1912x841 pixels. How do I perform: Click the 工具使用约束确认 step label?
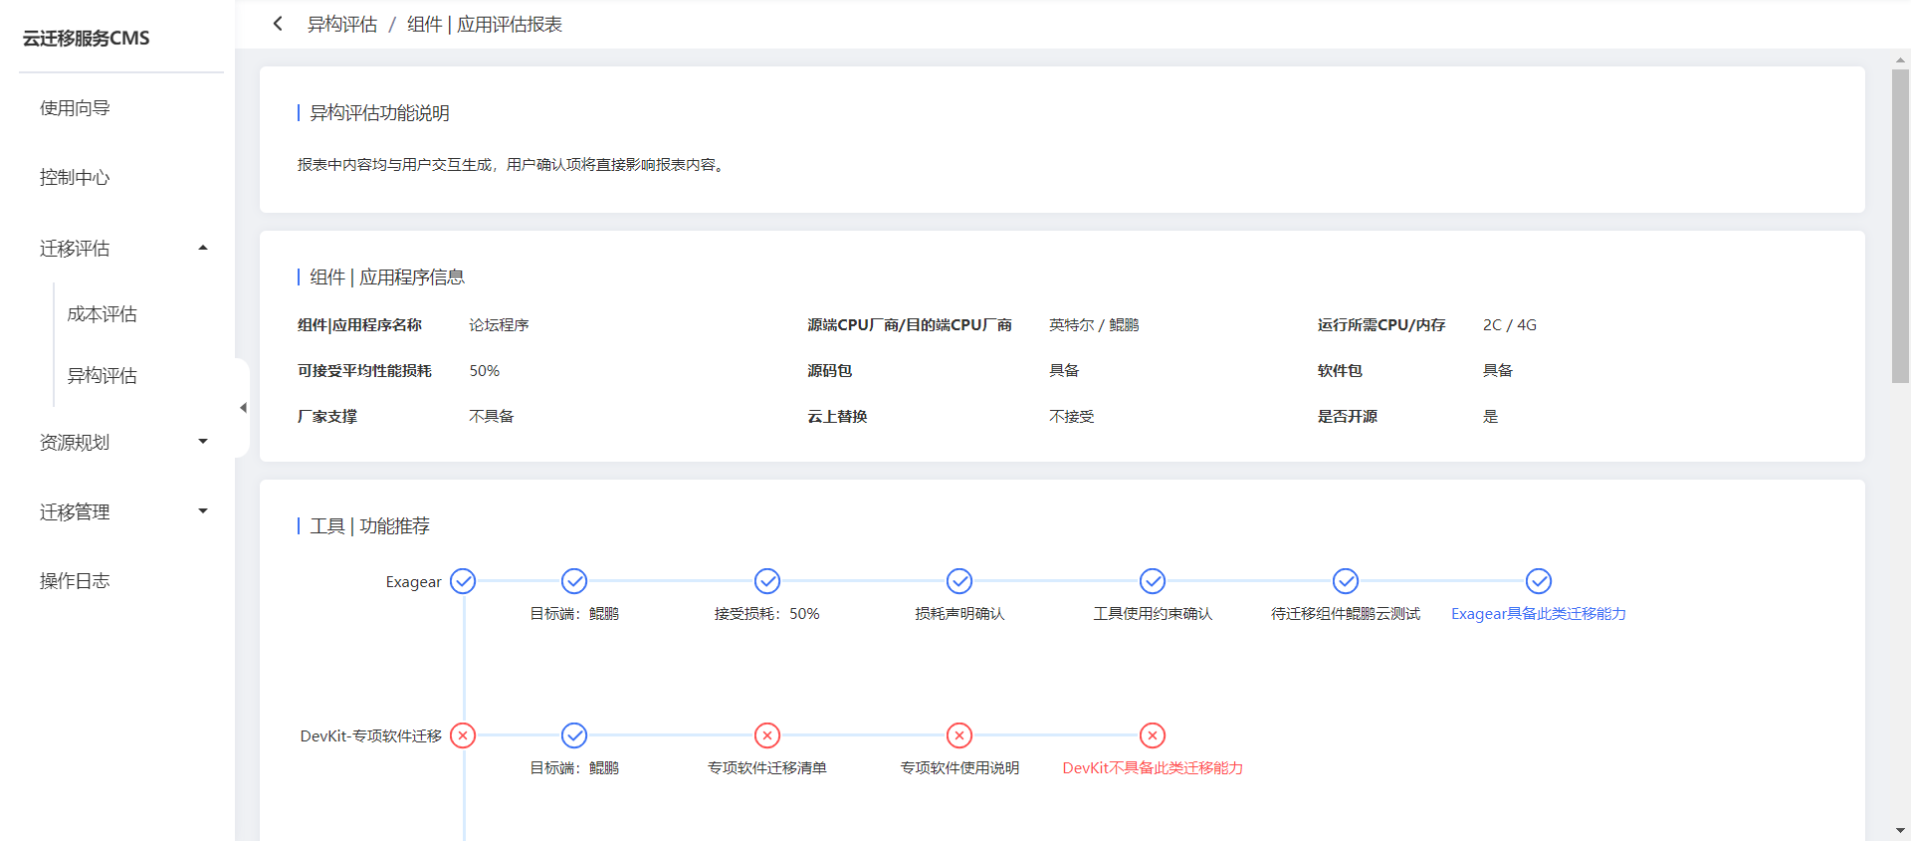[1152, 614]
